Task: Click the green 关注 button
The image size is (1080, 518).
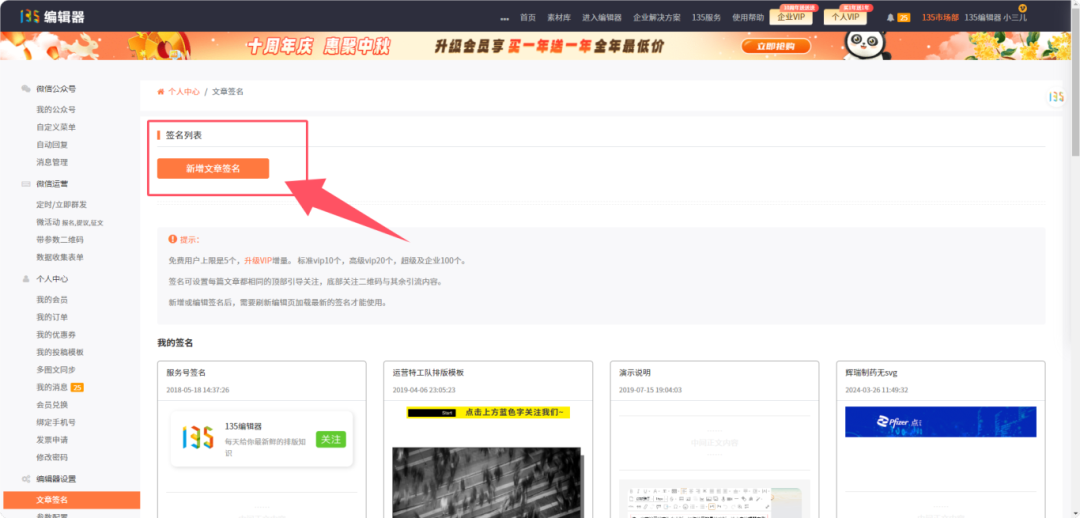Action: point(331,439)
